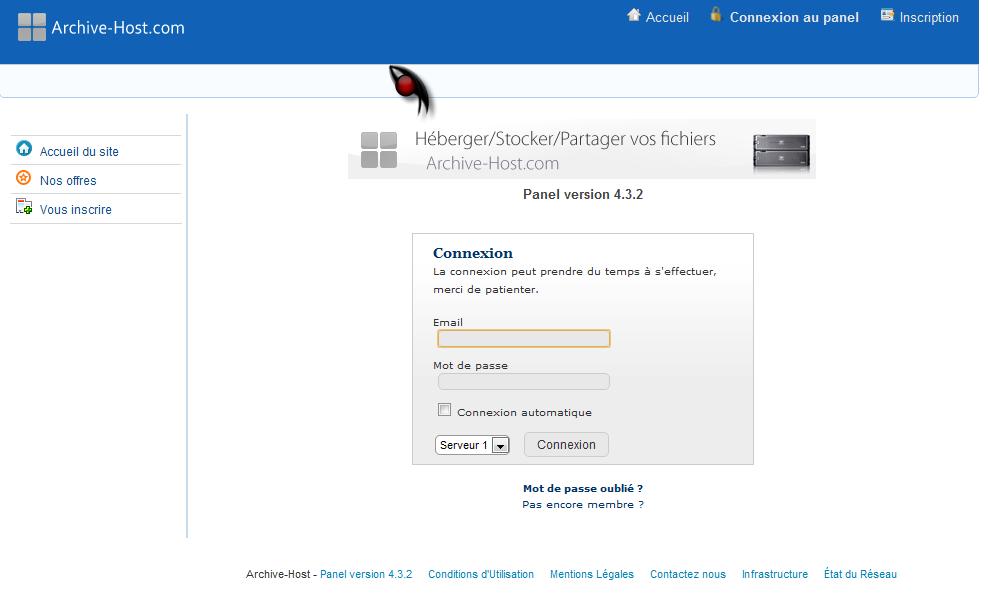This screenshot has height=597, width=988.
Task: Open the Vous inscrire sidebar link
Action: click(x=76, y=209)
